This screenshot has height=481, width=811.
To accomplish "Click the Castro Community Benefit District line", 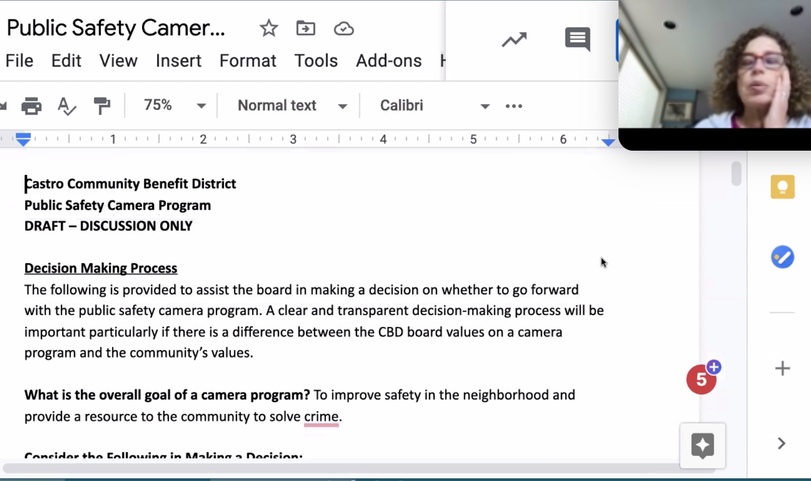I will pos(130,184).
